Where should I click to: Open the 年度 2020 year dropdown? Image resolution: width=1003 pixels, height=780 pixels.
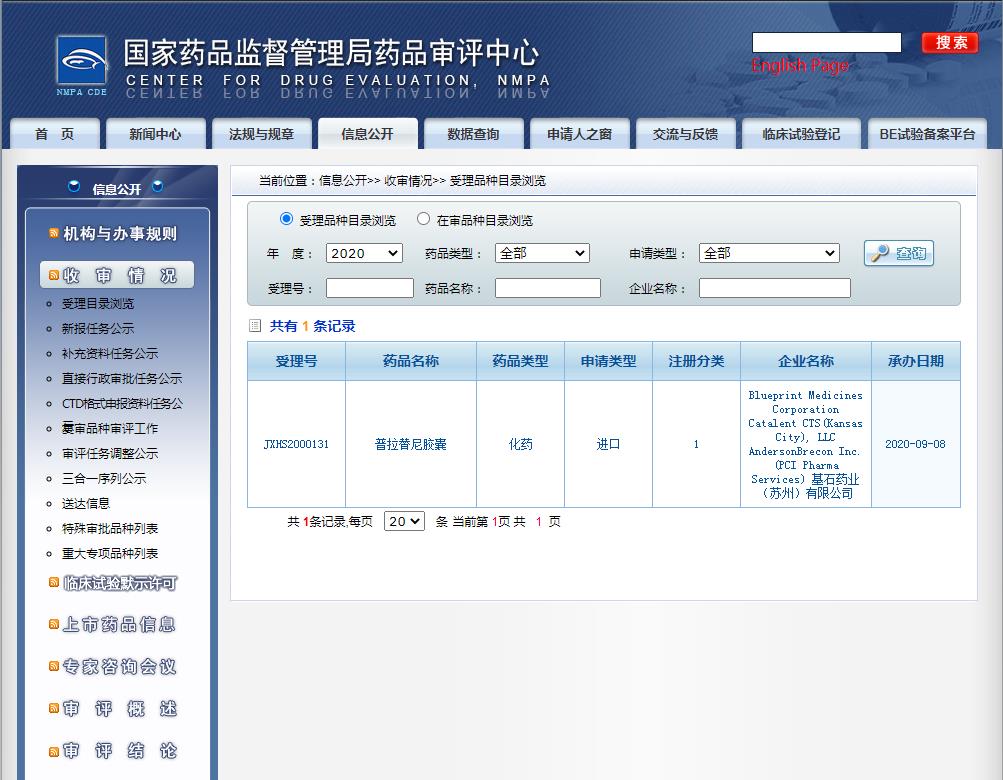[x=364, y=254]
